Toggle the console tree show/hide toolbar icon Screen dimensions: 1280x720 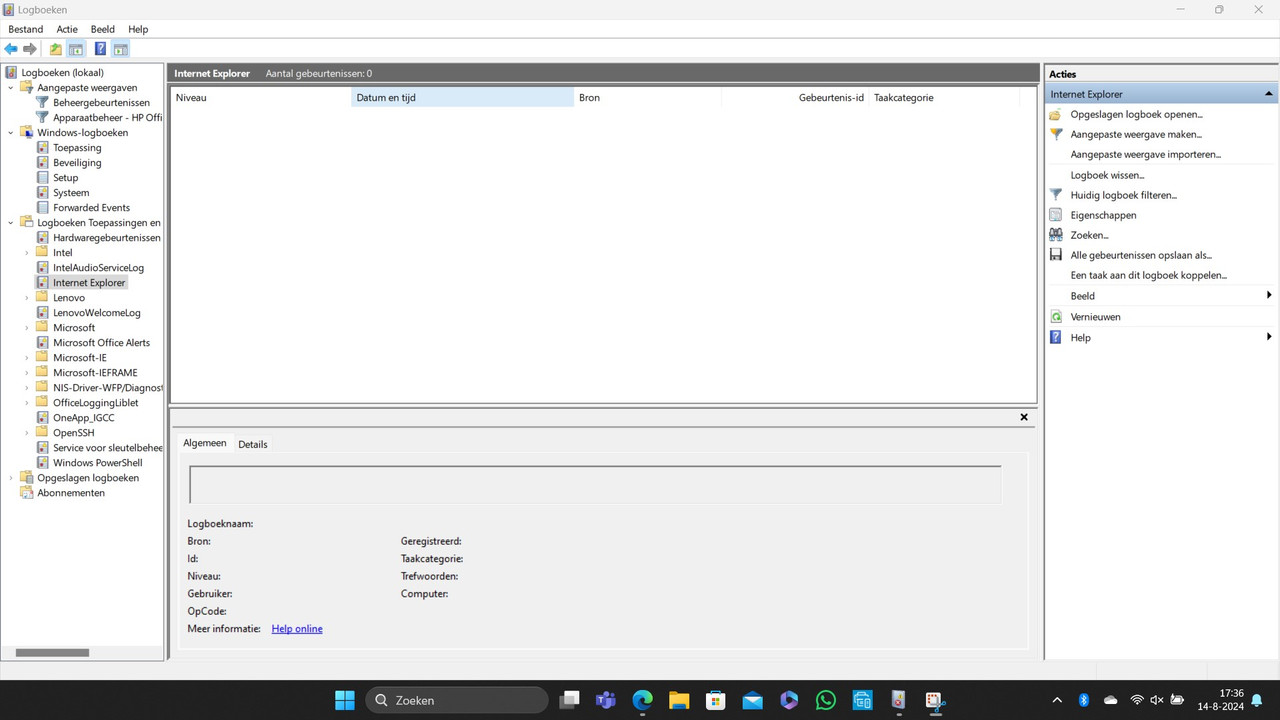point(75,49)
